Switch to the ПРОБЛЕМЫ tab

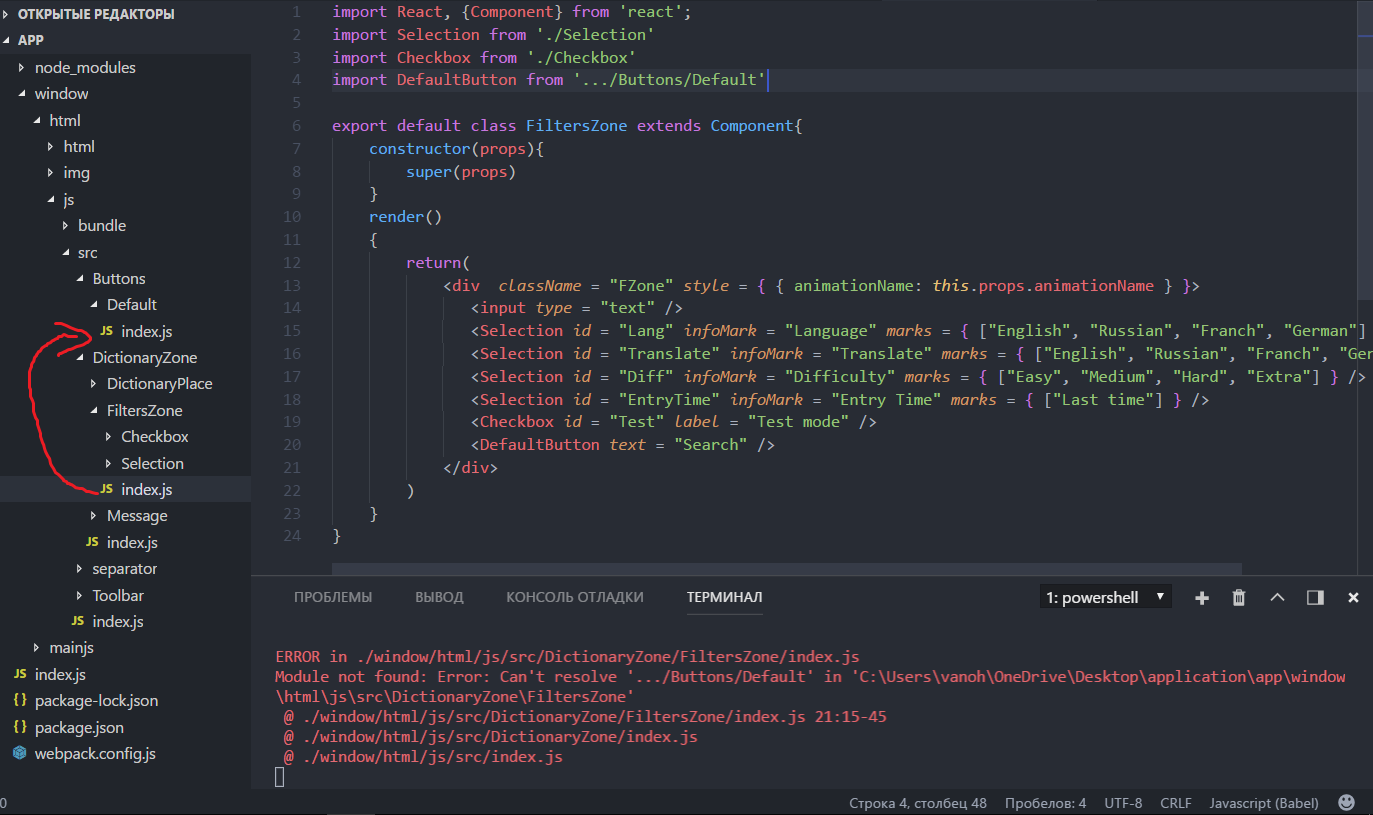[333, 597]
